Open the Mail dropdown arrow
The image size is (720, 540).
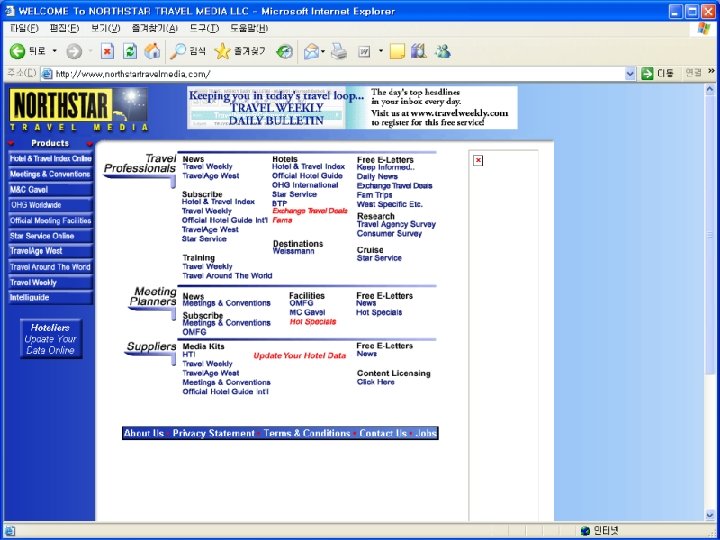[x=323, y=51]
